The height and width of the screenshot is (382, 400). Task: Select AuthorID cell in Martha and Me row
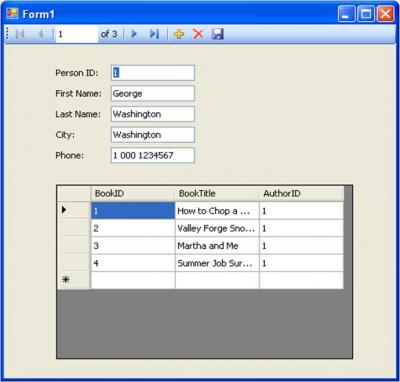pyautogui.click(x=301, y=246)
